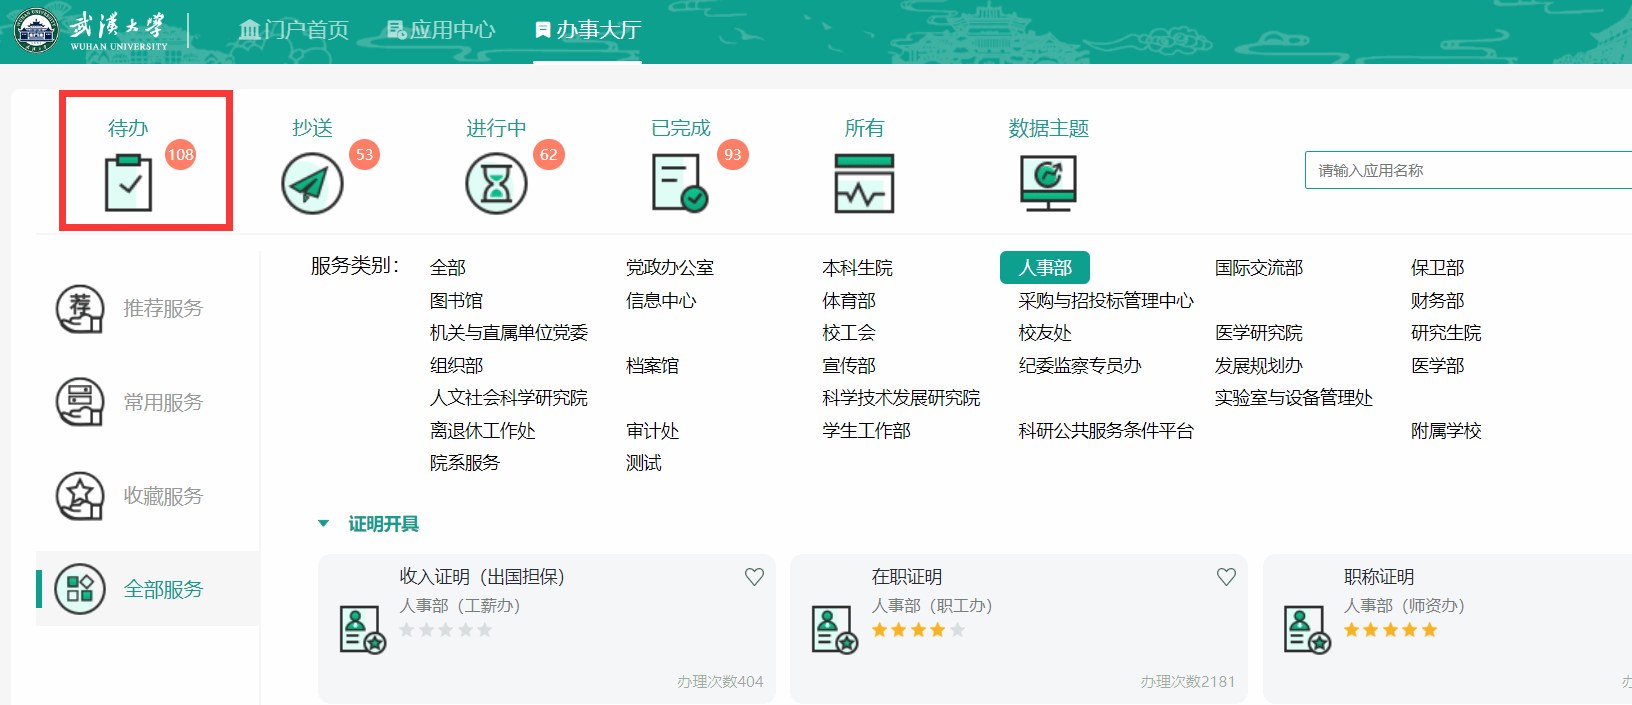Open the 进行中 hourglass icon

tap(496, 183)
